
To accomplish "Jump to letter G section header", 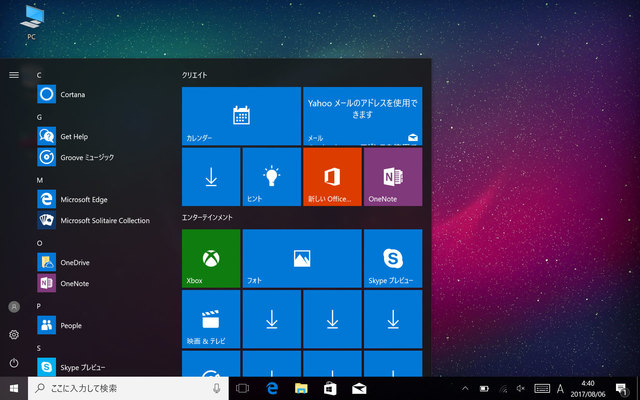I will (39, 117).
